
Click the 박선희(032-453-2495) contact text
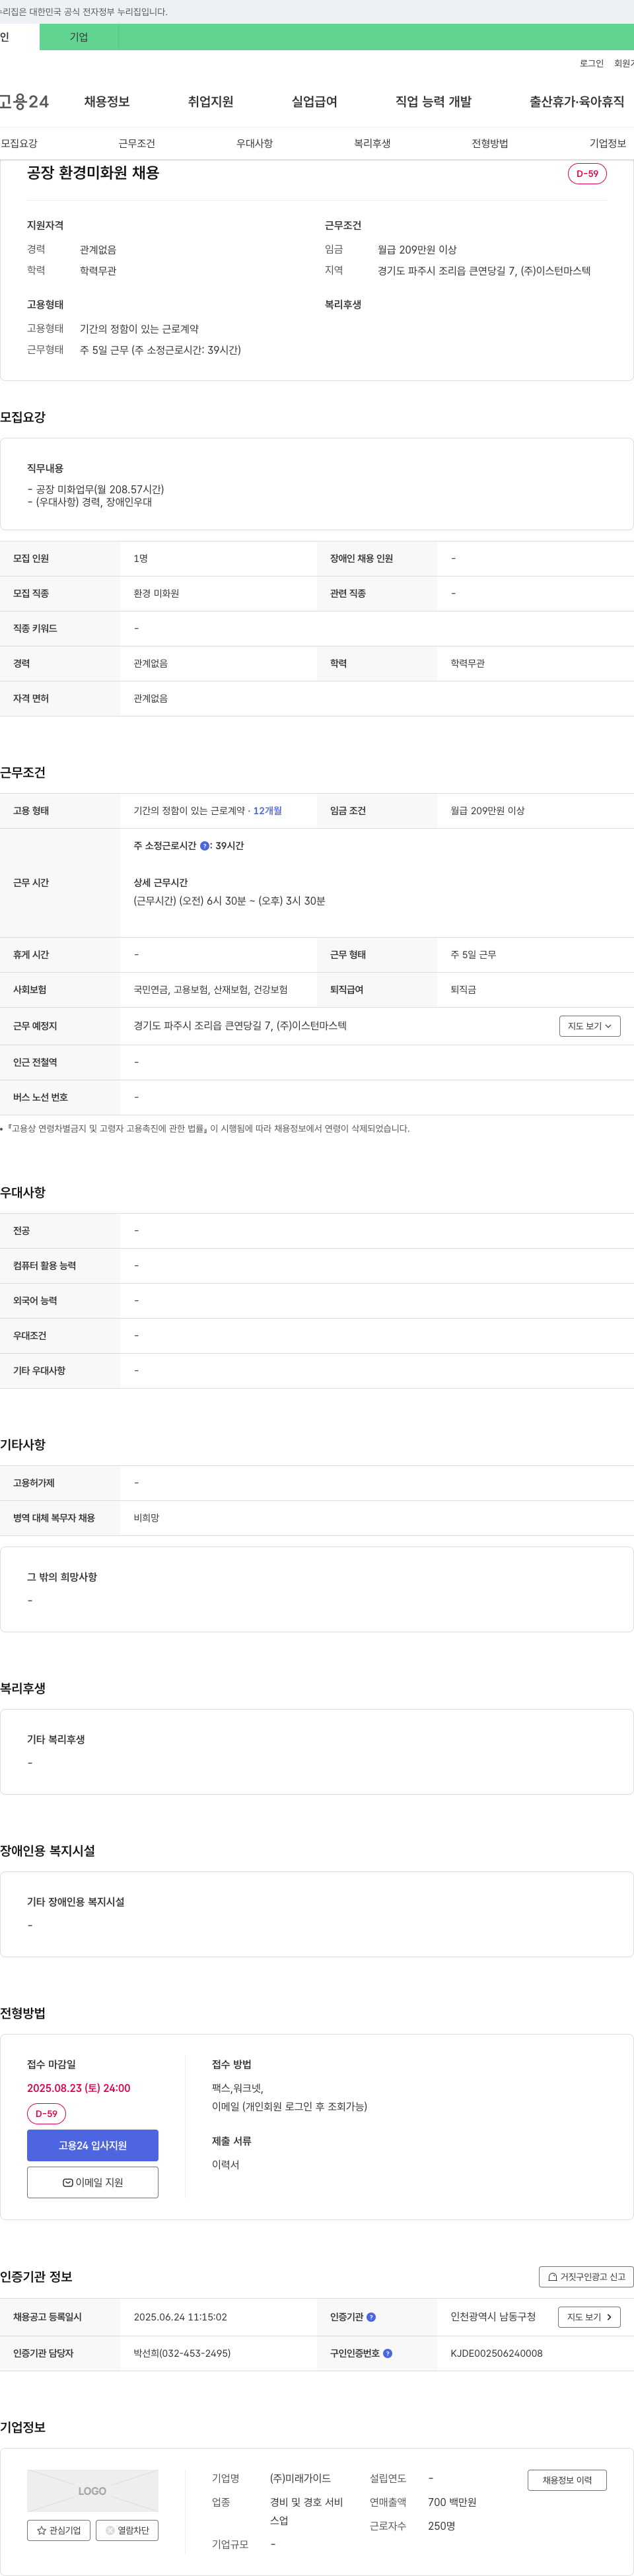click(182, 2353)
